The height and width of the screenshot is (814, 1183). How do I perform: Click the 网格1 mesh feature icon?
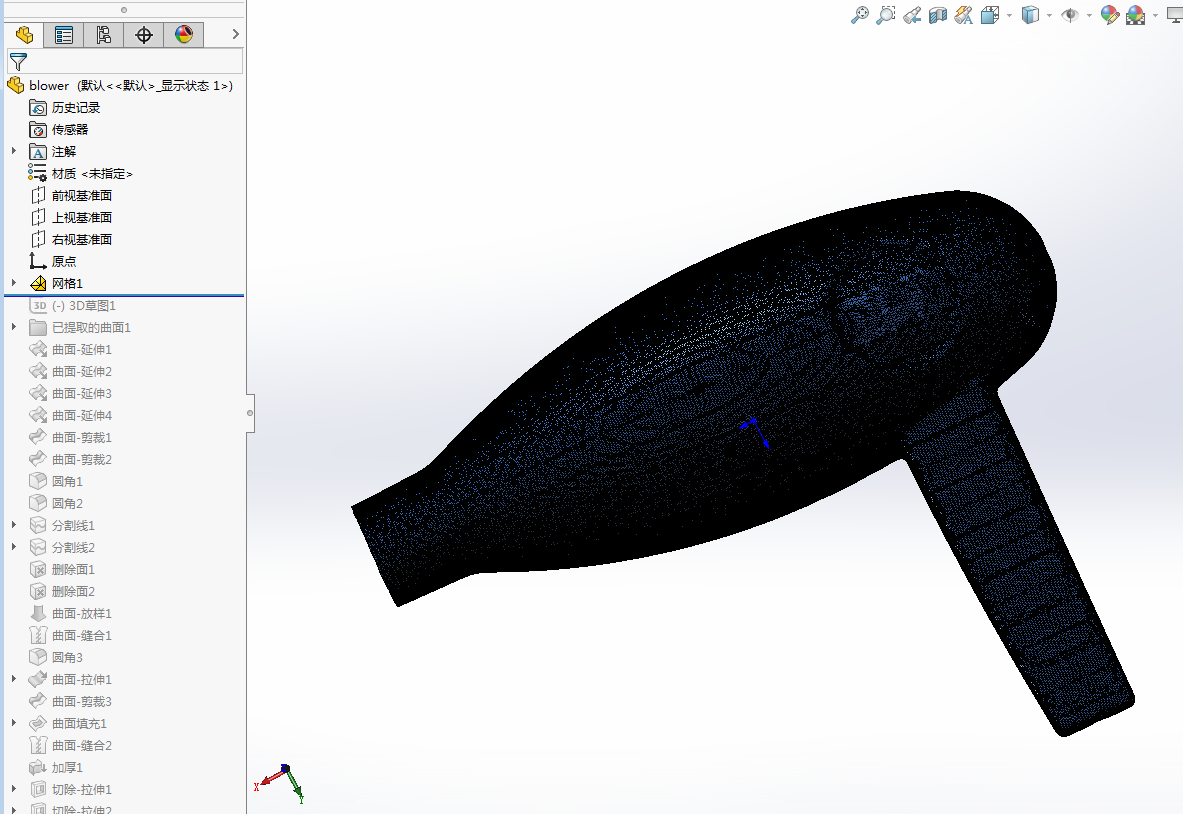point(38,284)
